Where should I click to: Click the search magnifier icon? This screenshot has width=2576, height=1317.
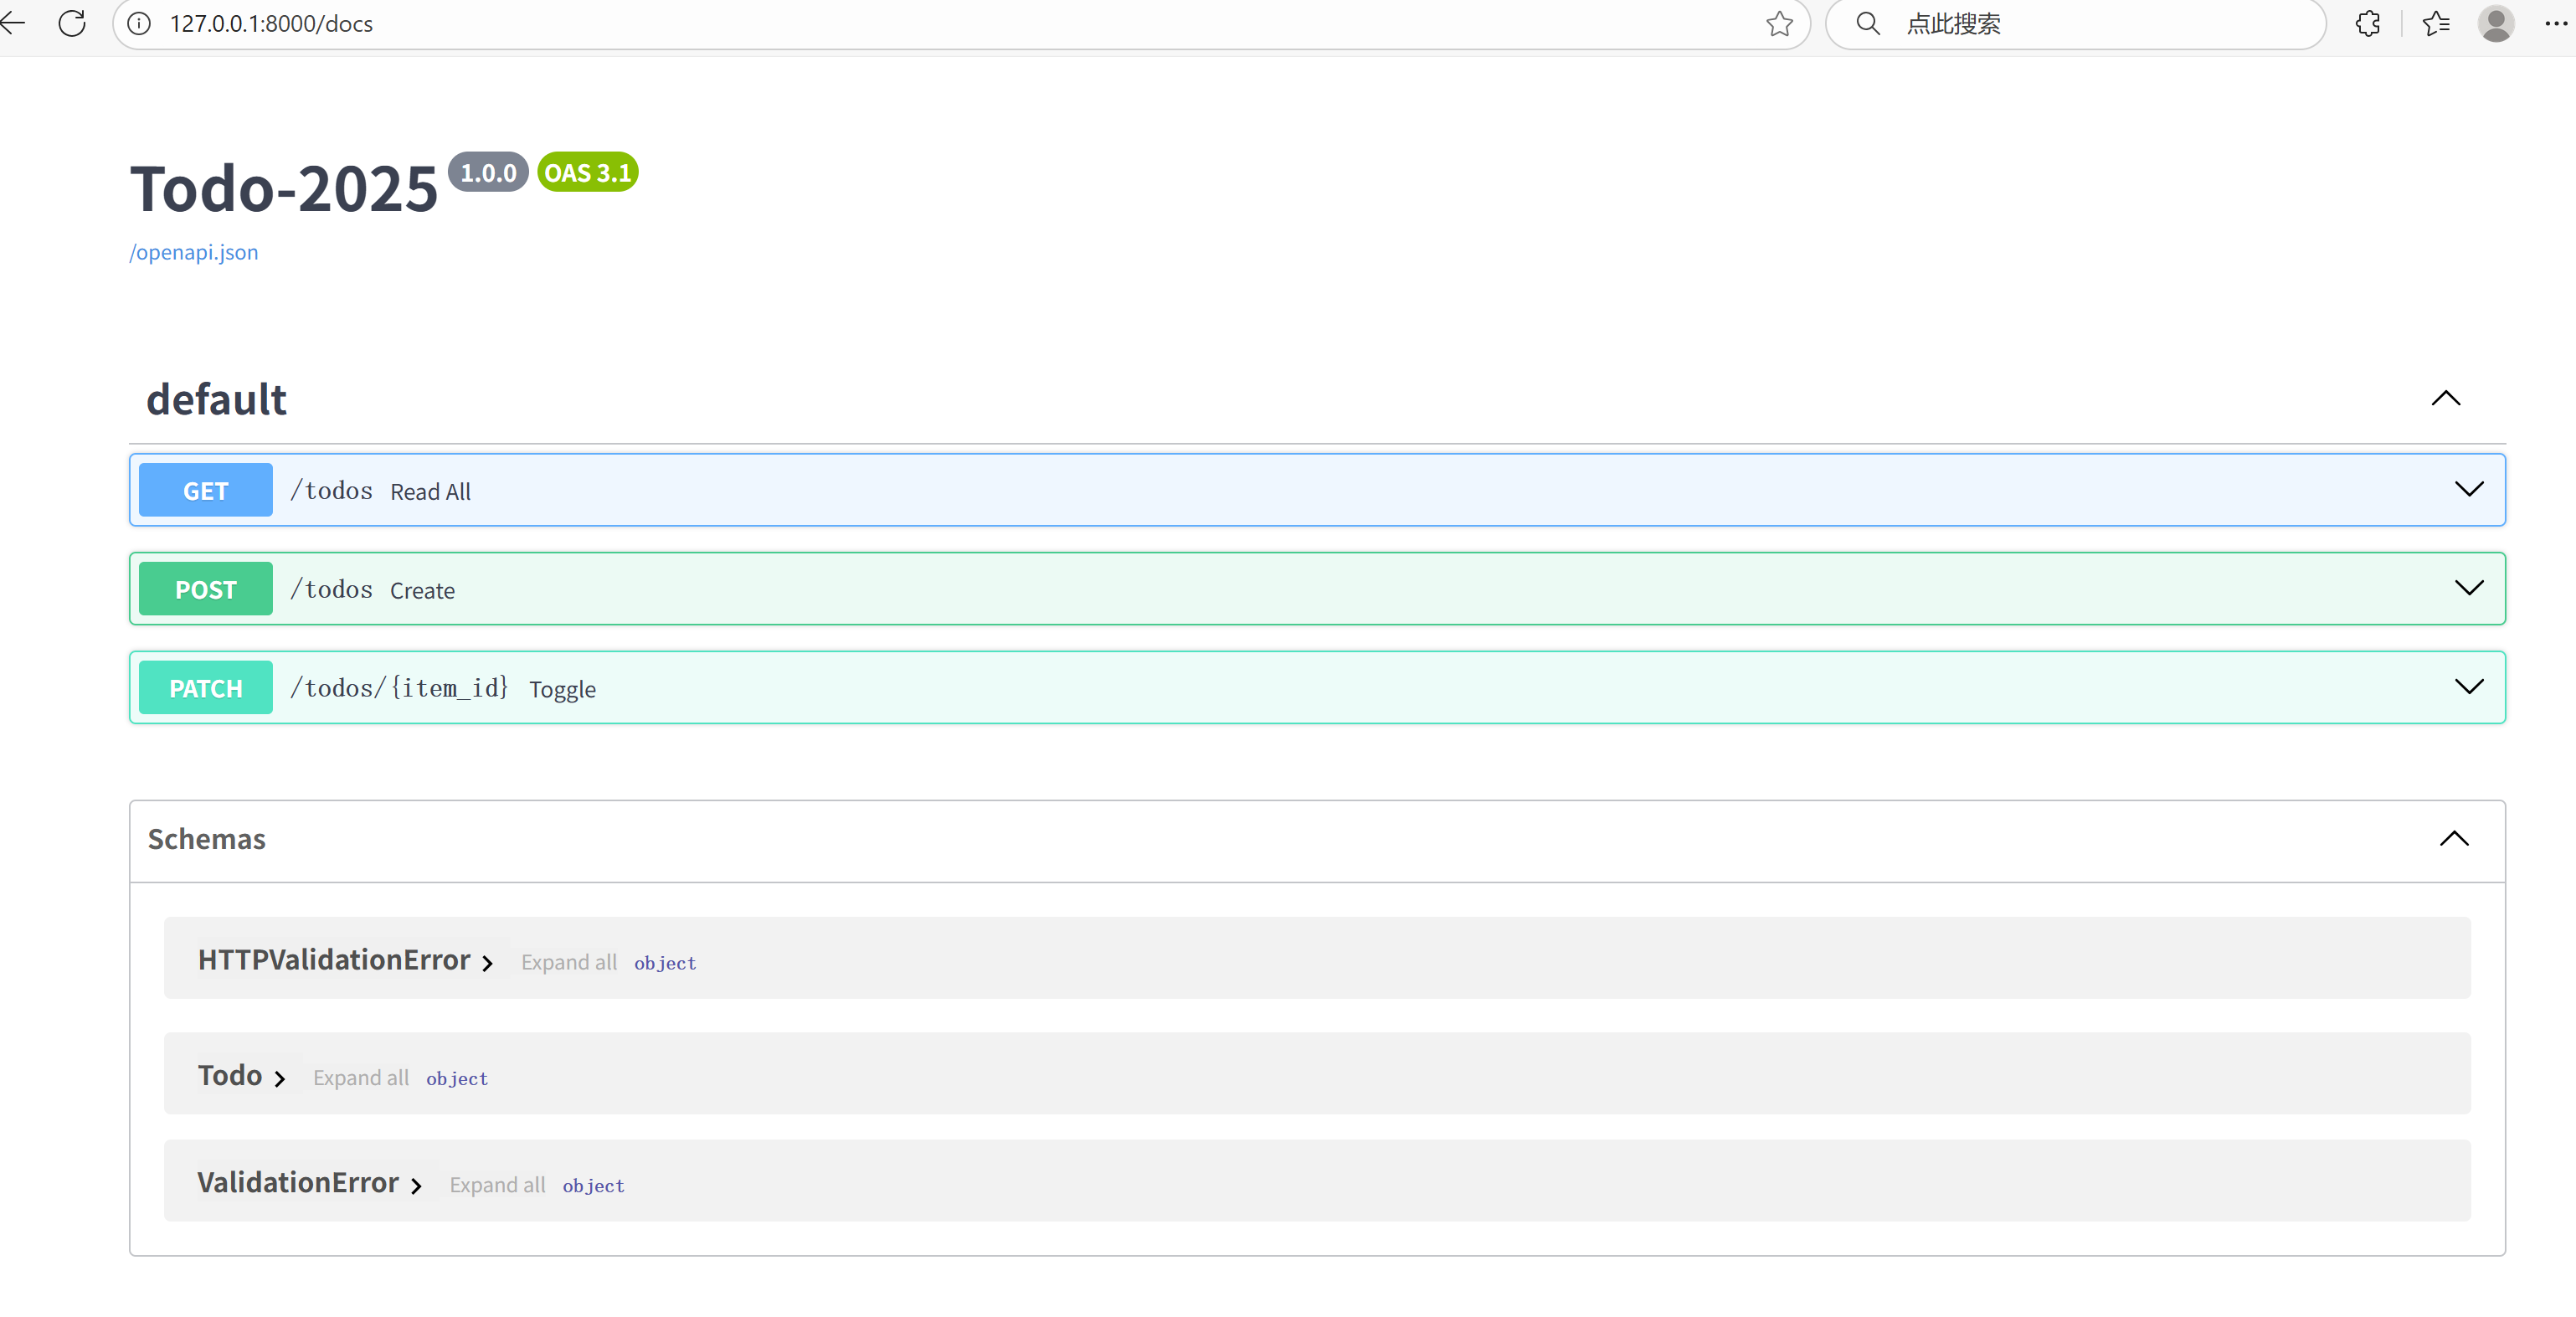pos(1867,23)
